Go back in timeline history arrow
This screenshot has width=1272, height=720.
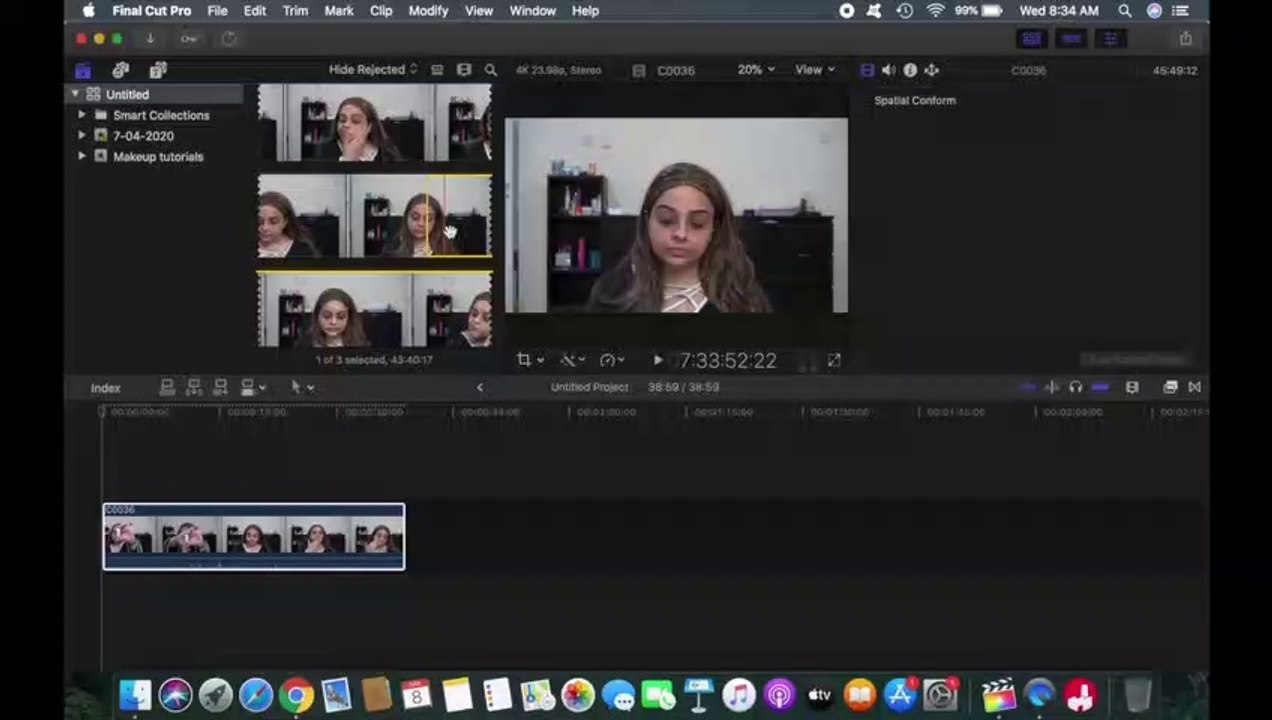point(480,387)
